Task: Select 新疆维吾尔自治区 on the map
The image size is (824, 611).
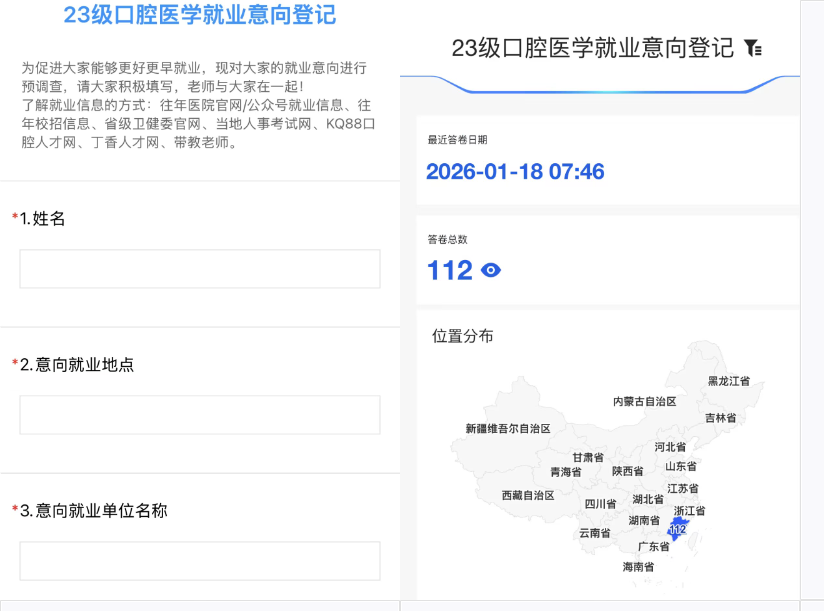Action: [508, 429]
